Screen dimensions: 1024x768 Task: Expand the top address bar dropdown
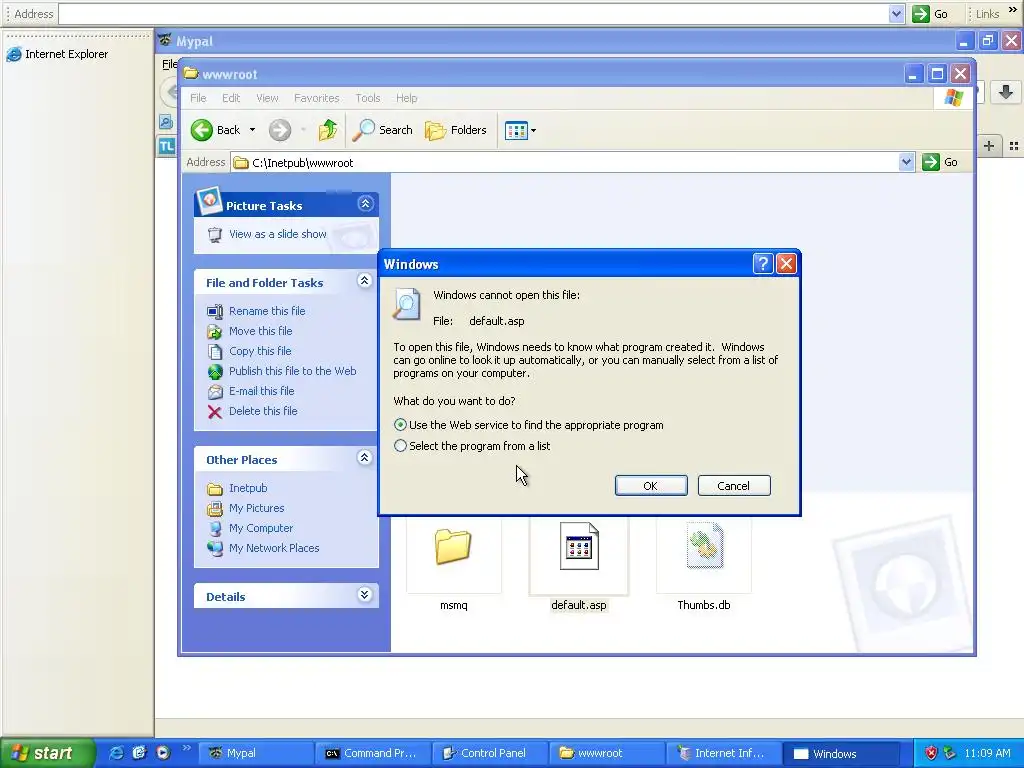pyautogui.click(x=896, y=14)
